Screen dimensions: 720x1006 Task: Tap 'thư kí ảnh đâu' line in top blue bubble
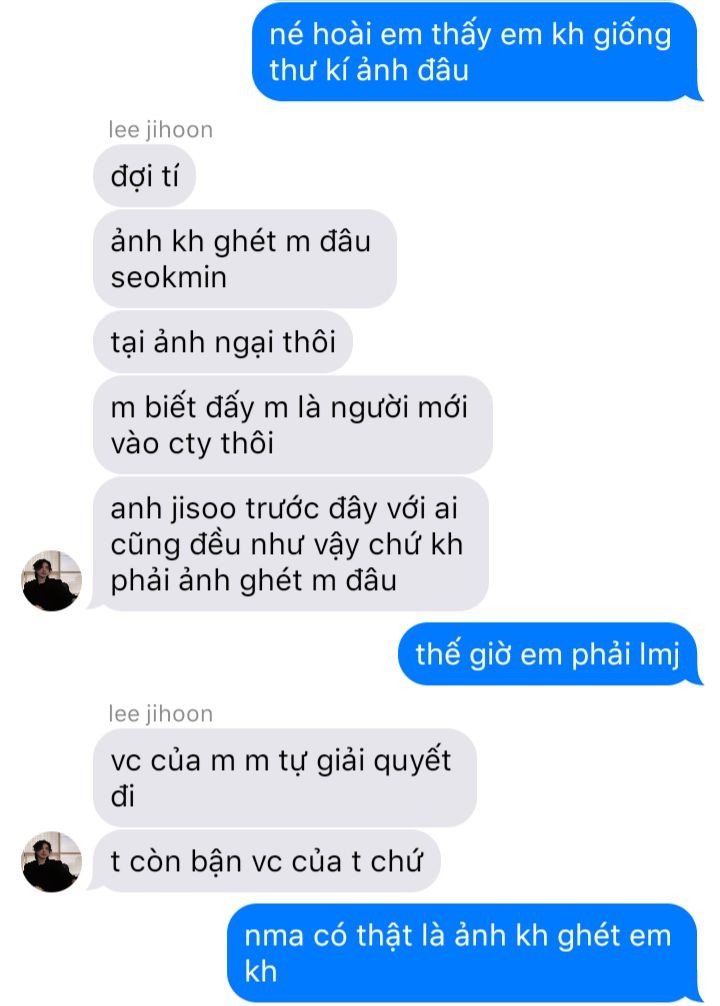coord(369,70)
